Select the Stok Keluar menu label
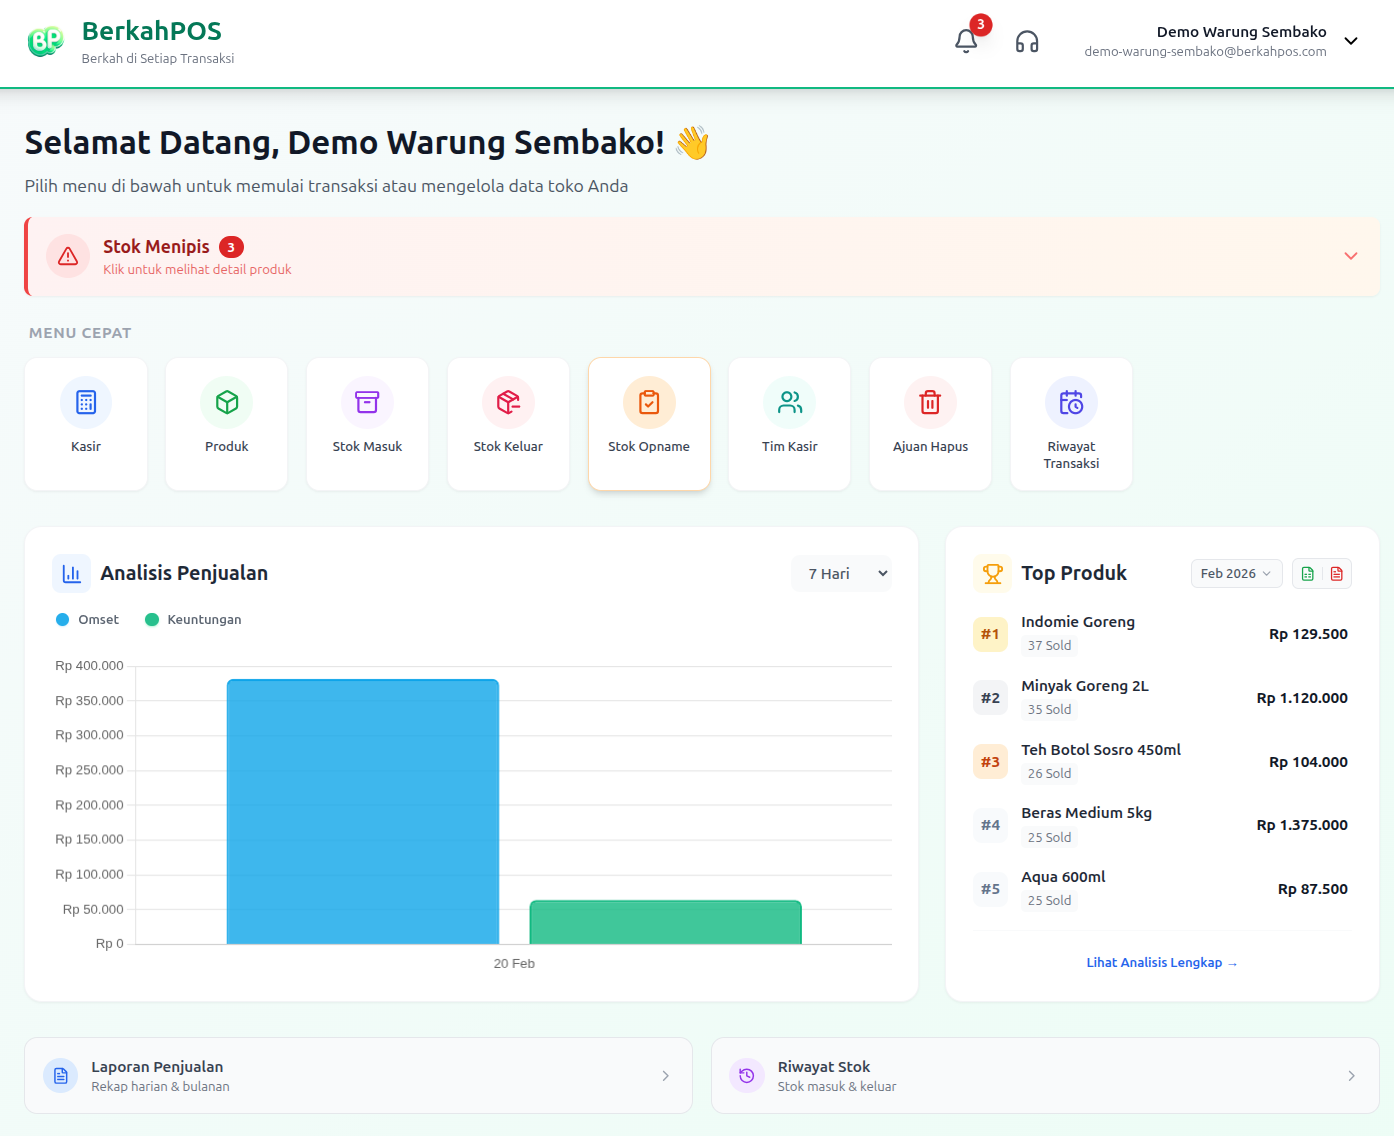Image resolution: width=1394 pixels, height=1136 pixels. (x=508, y=447)
